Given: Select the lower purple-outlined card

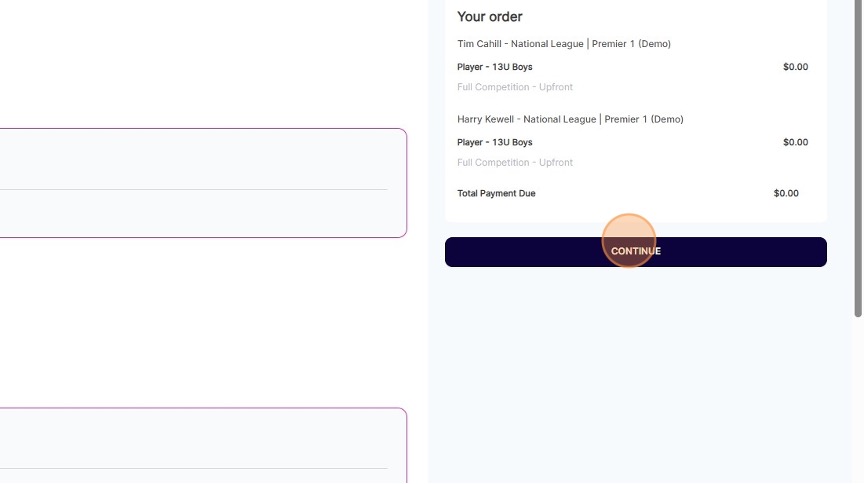Looking at the screenshot, I should (x=200, y=440).
